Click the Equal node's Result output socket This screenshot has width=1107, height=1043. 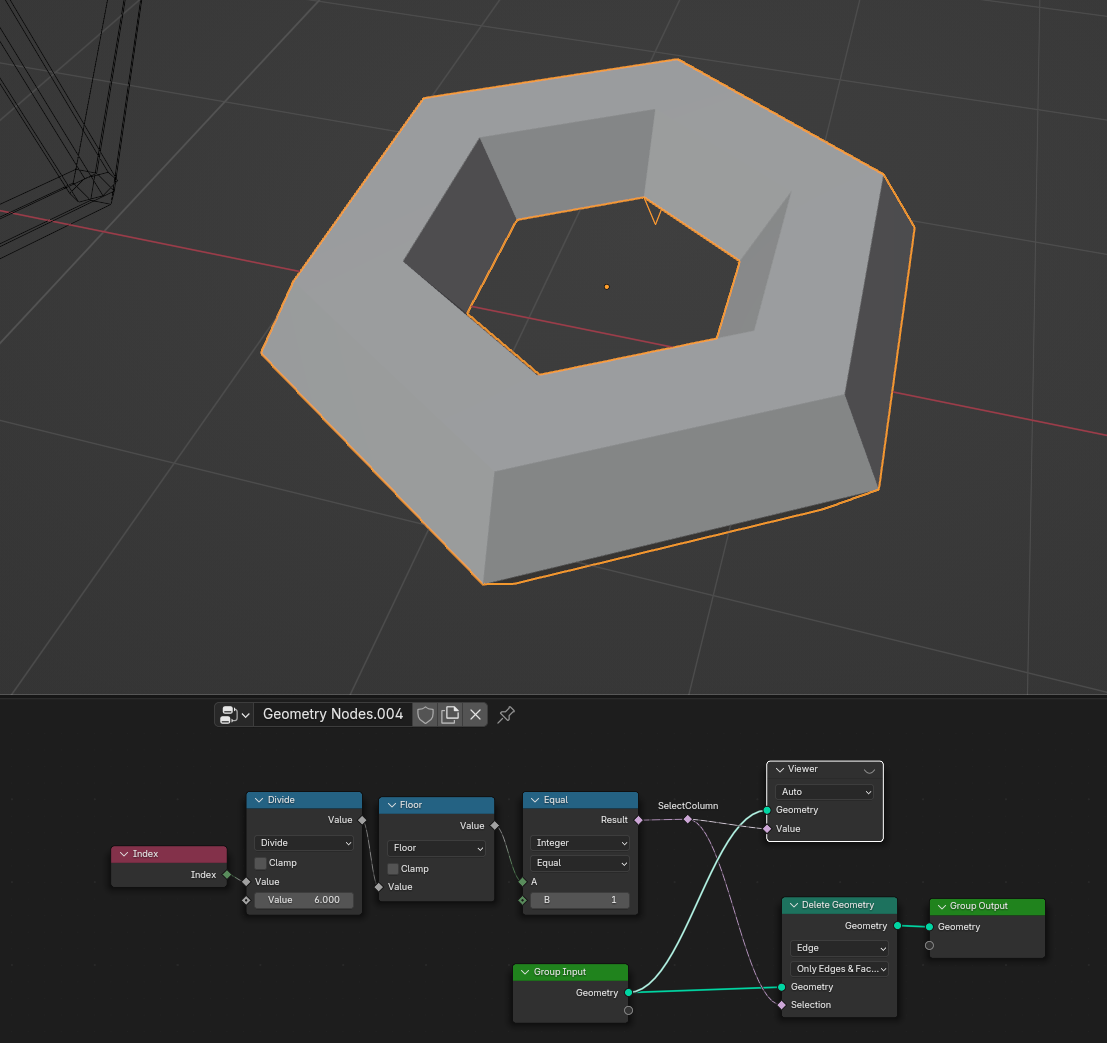click(639, 820)
